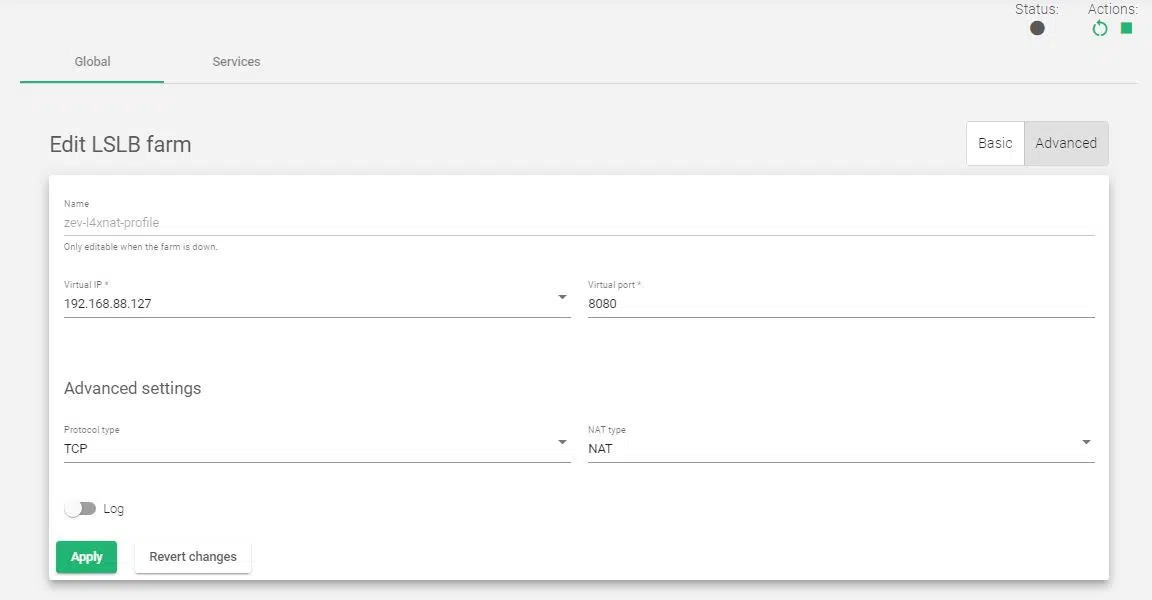Click the Revert changes button
Image resolution: width=1152 pixels, height=600 pixels.
click(193, 557)
